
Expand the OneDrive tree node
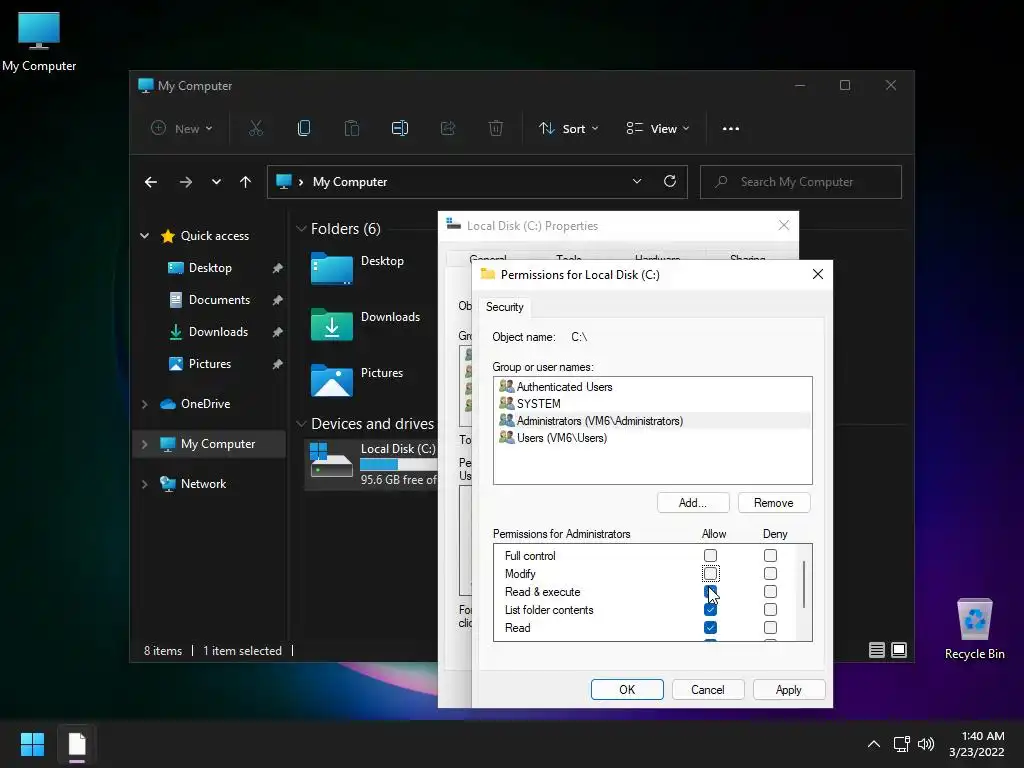[144, 404]
